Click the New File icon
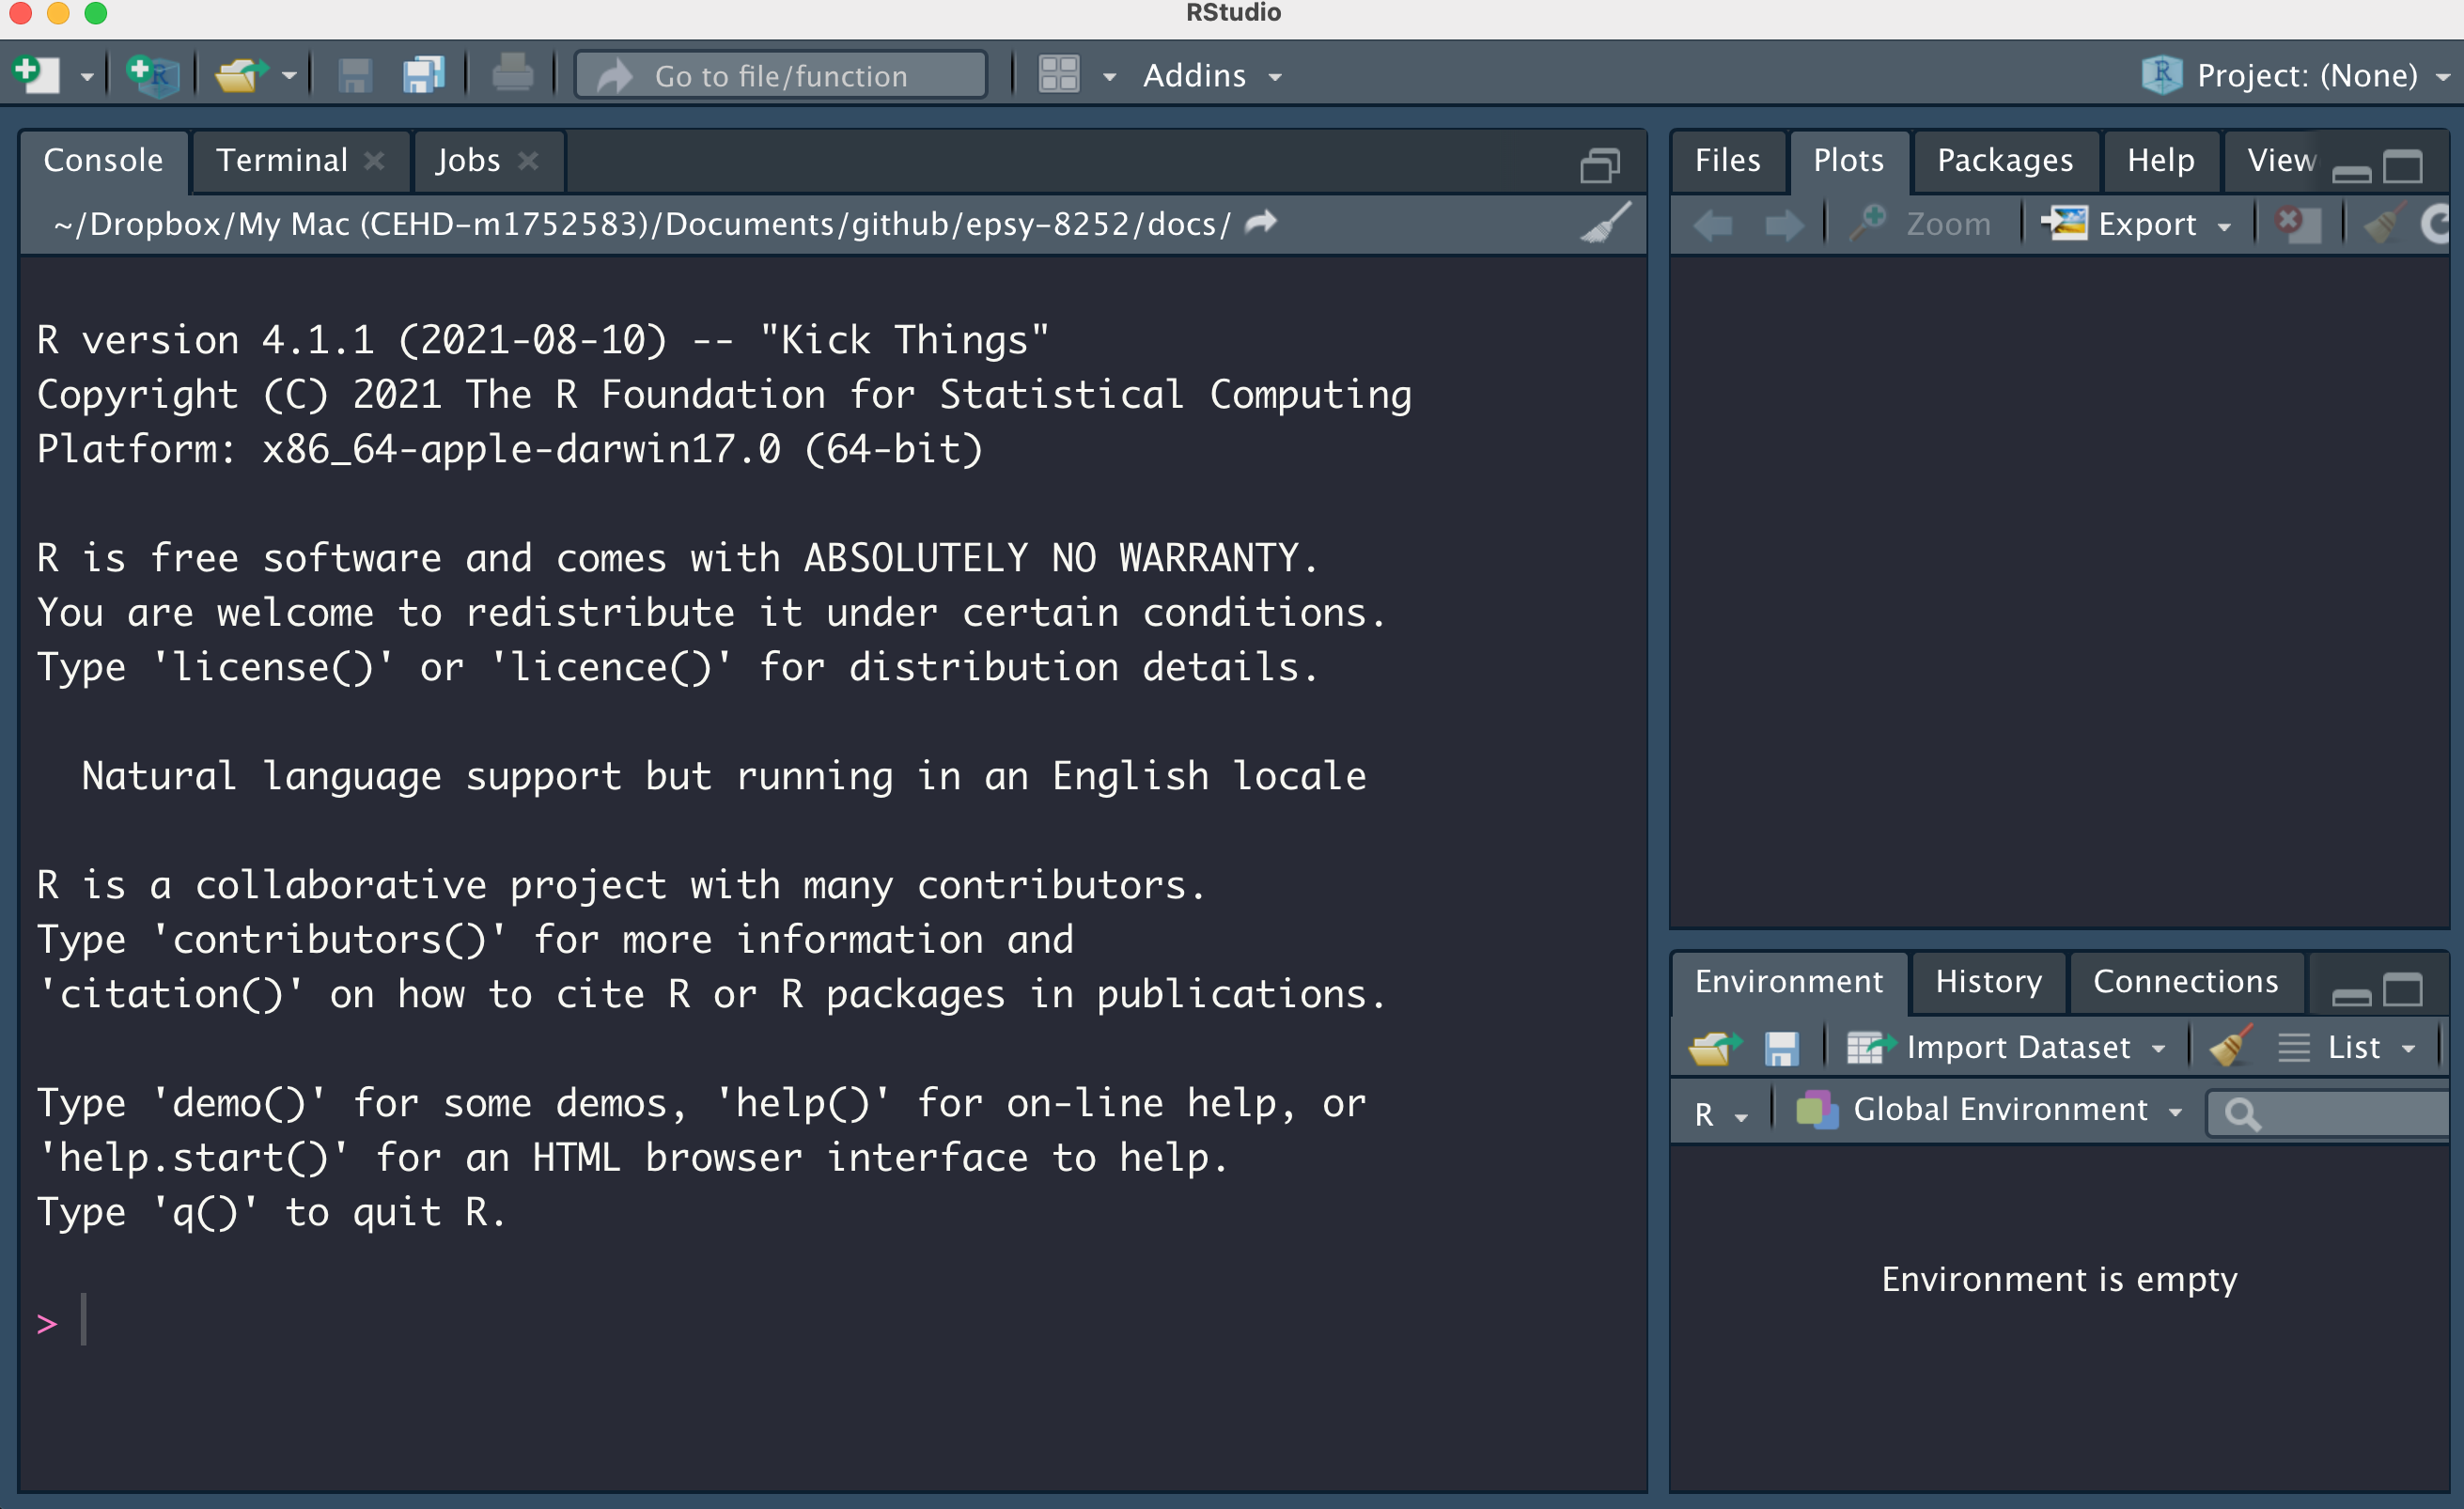 tap(36, 75)
